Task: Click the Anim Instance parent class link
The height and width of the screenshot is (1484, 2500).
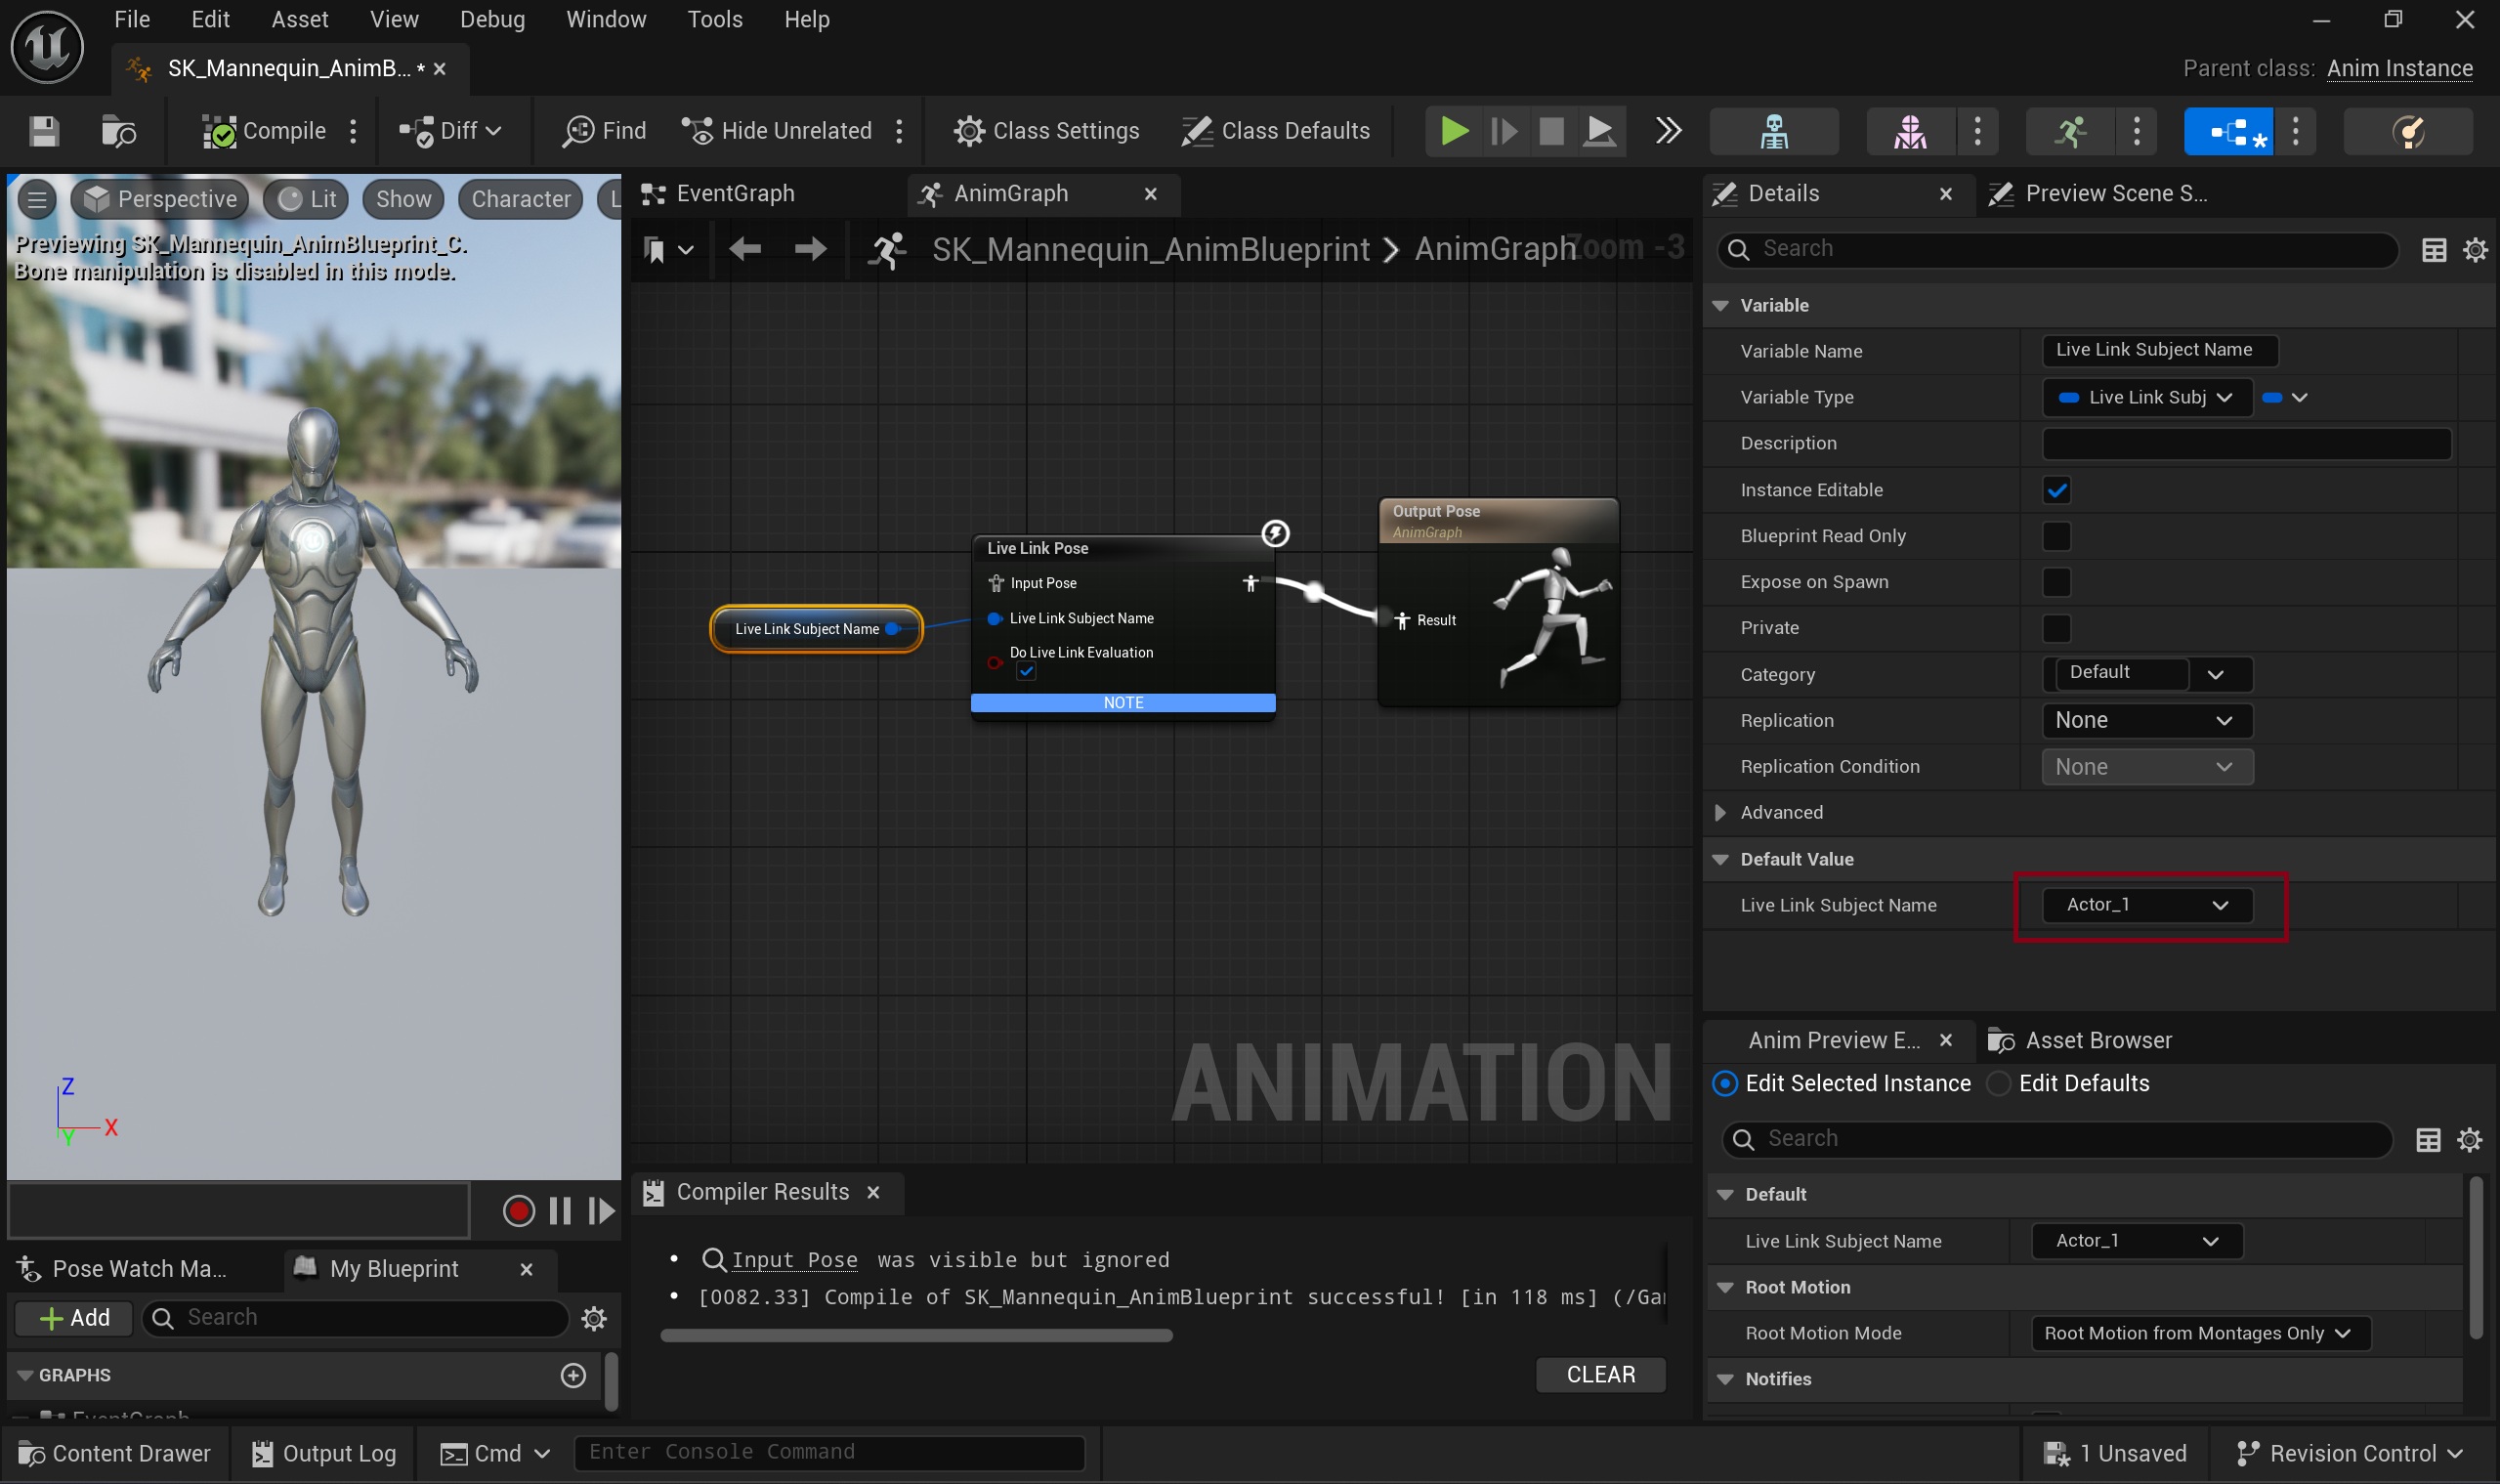Action: pyautogui.click(x=2399, y=68)
